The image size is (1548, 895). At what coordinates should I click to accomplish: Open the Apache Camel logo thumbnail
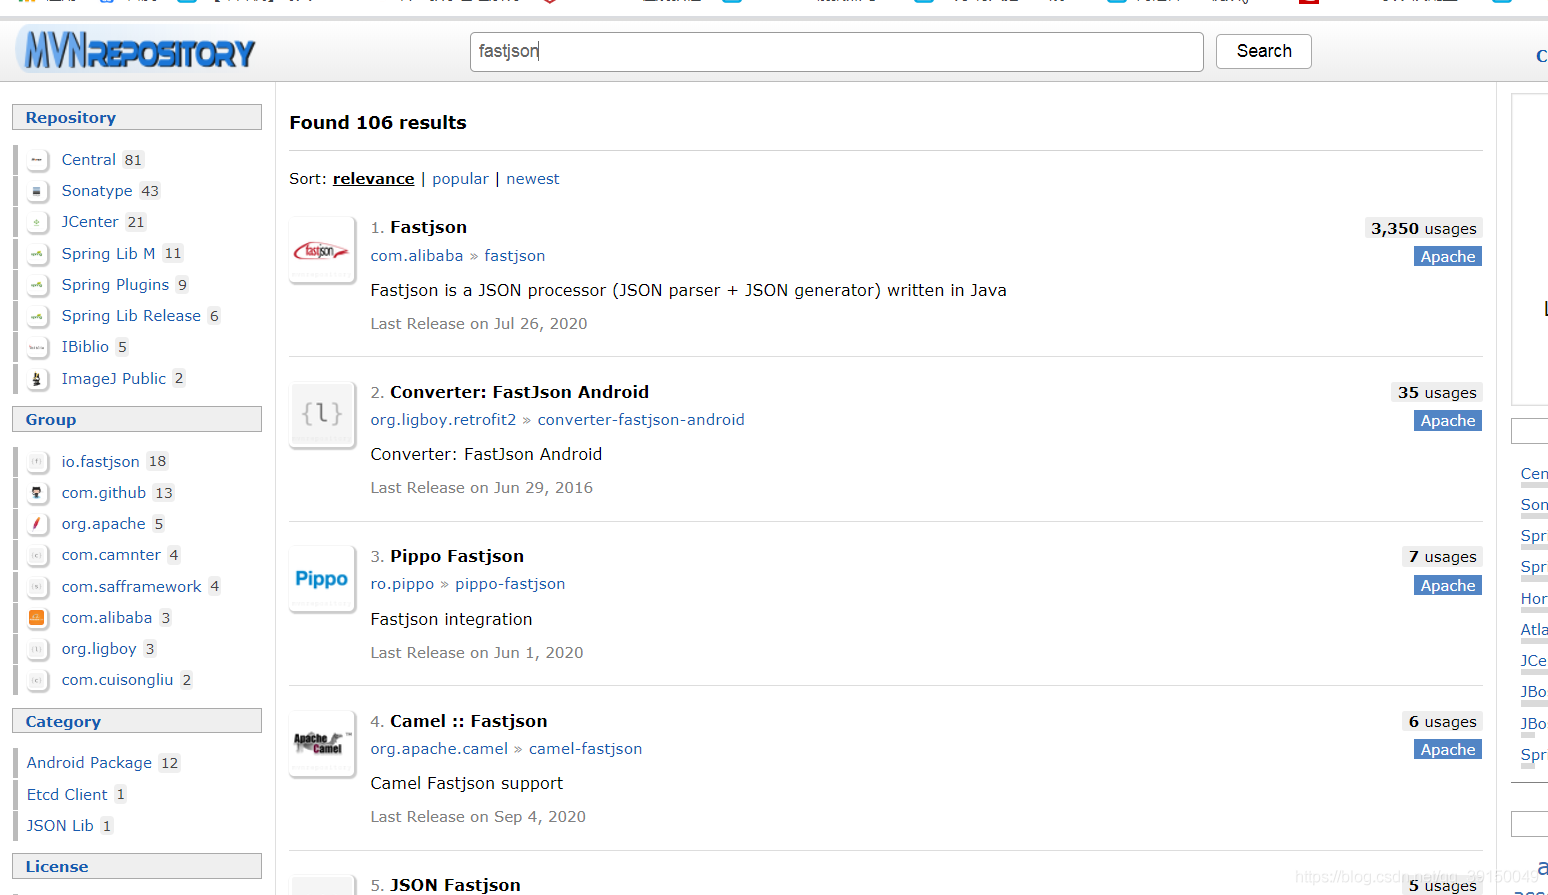click(x=322, y=743)
